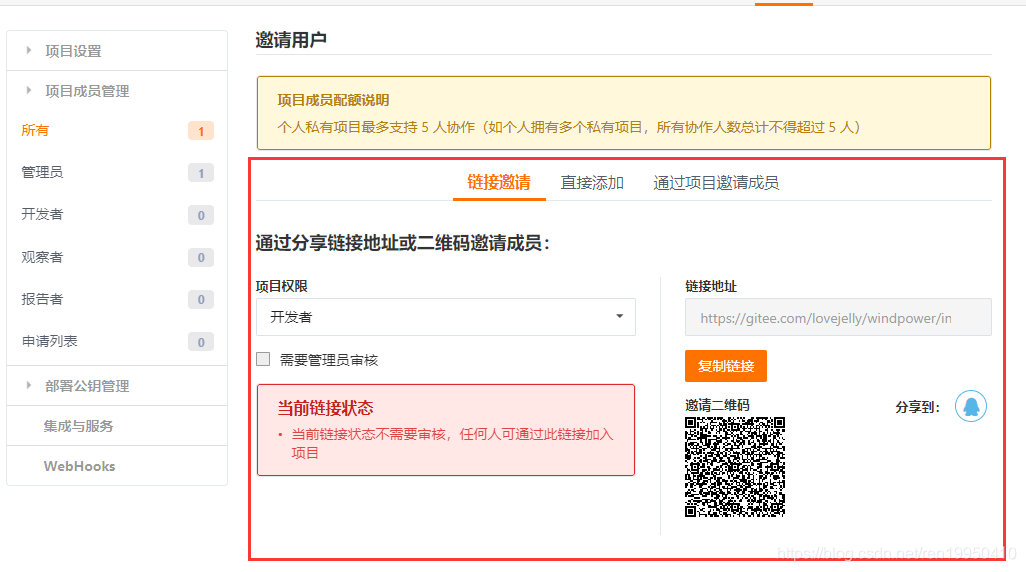Screen dimensions: 1026x572
Task: Click the 邀请用户 page title
Action: coord(291,40)
